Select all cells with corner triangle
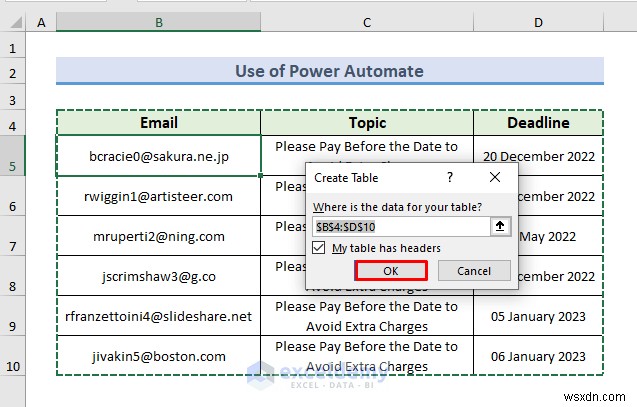The width and height of the screenshot is (637, 407). coord(15,22)
